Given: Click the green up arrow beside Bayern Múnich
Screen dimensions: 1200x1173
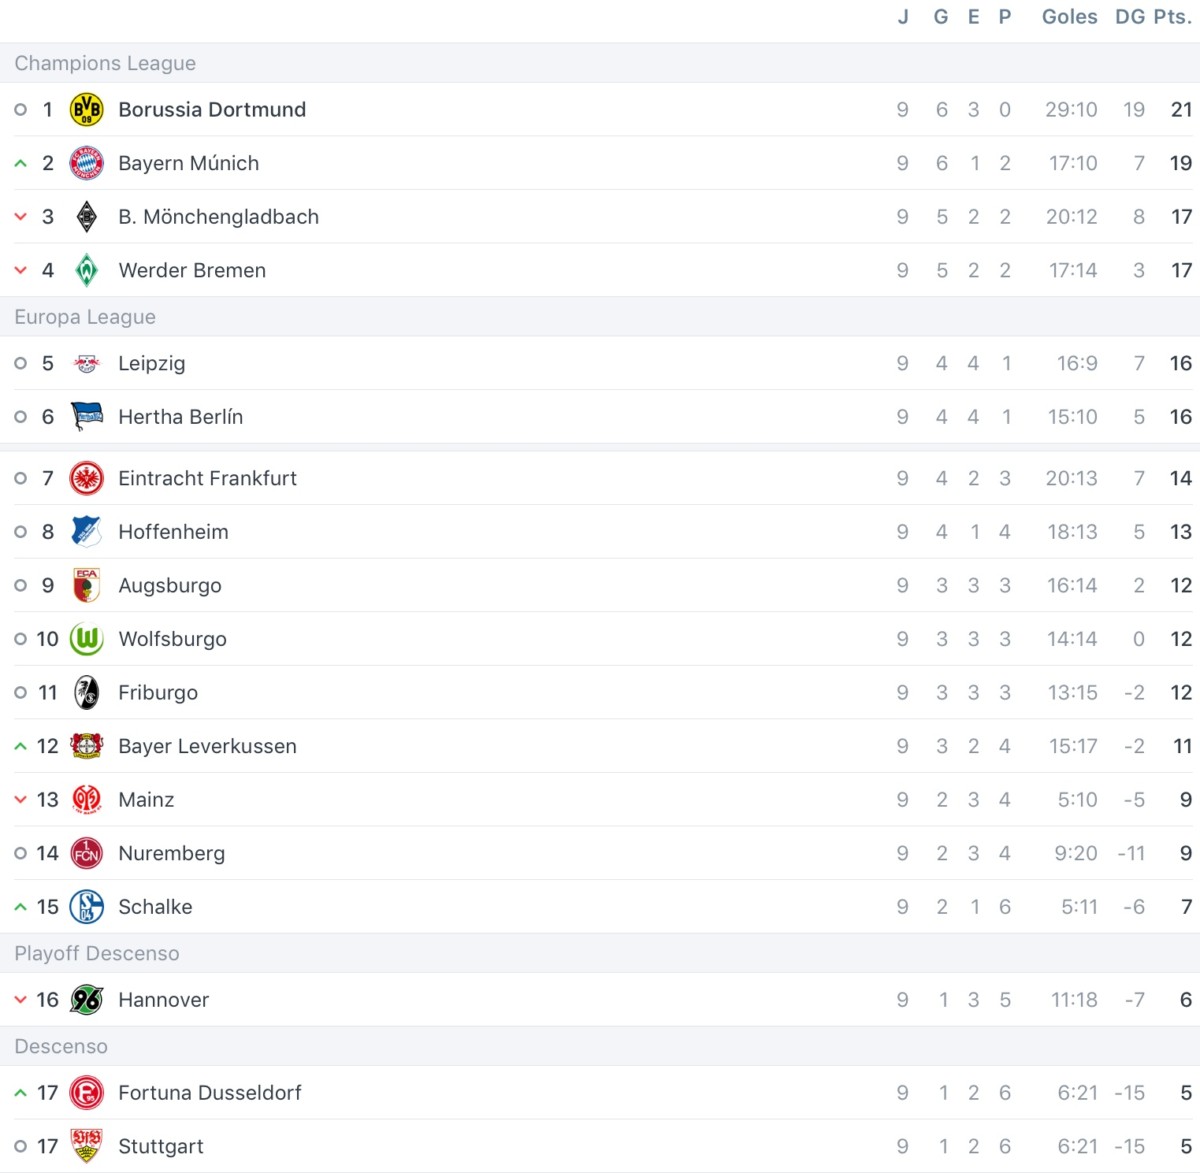Looking at the screenshot, I should coord(21,163).
